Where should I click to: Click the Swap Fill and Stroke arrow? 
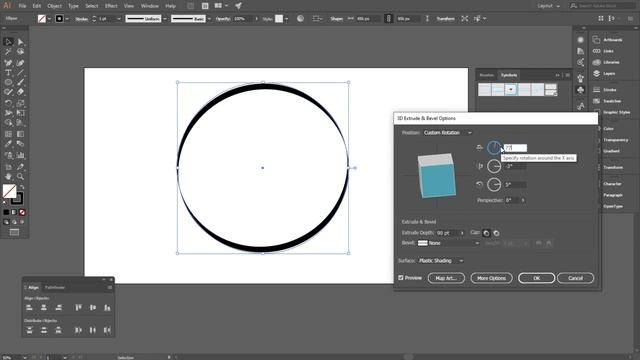(22, 187)
